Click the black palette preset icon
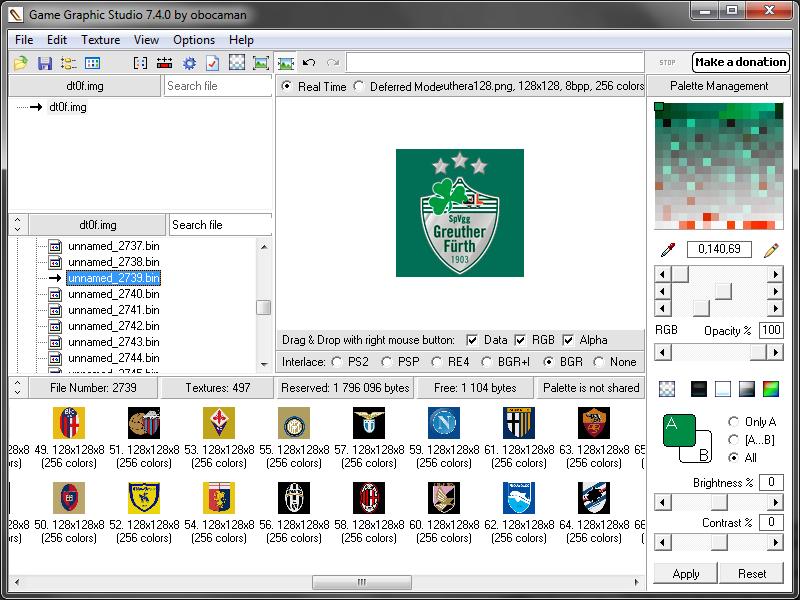This screenshot has width=800, height=600. point(699,389)
